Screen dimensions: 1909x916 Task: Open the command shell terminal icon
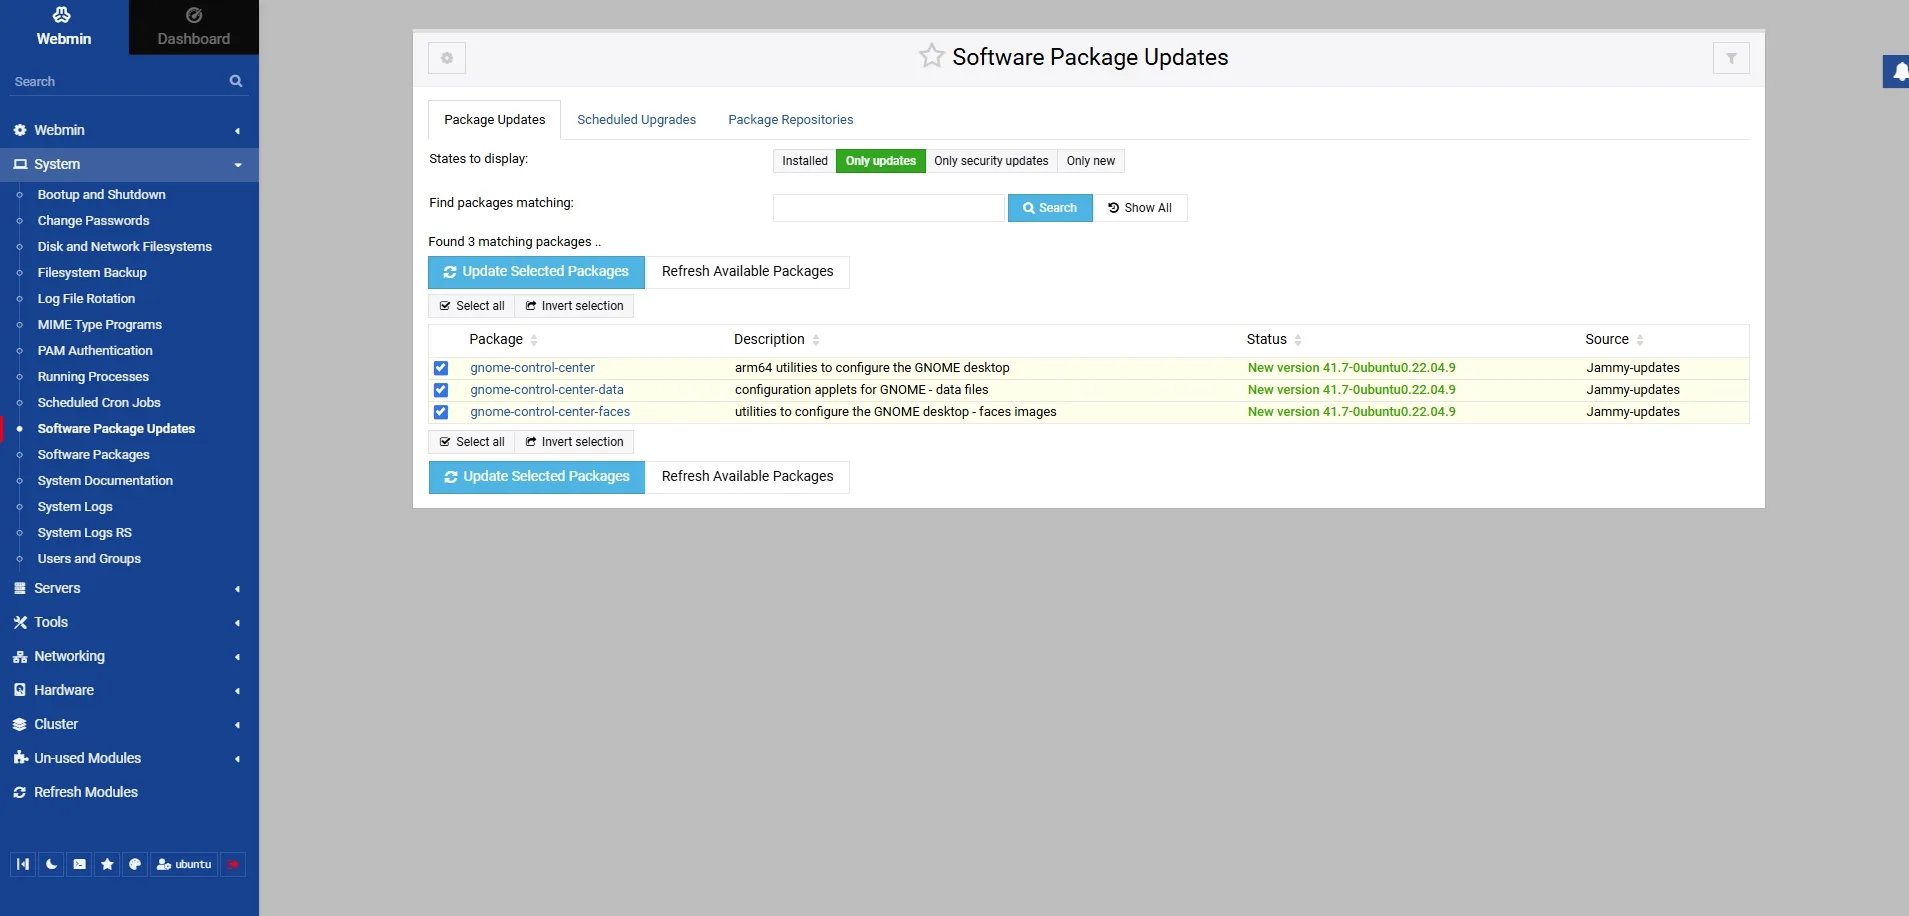coord(79,864)
